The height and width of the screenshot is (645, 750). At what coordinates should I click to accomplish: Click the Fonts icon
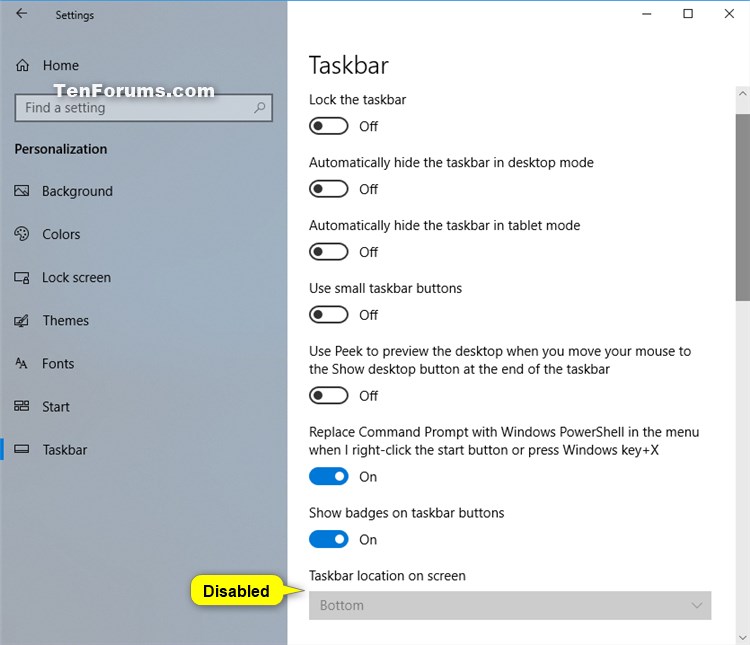click(x=22, y=364)
